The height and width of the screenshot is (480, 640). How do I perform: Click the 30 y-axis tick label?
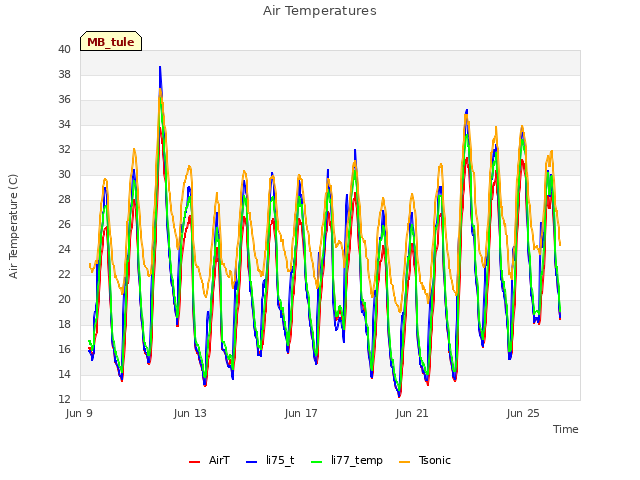(x=64, y=174)
